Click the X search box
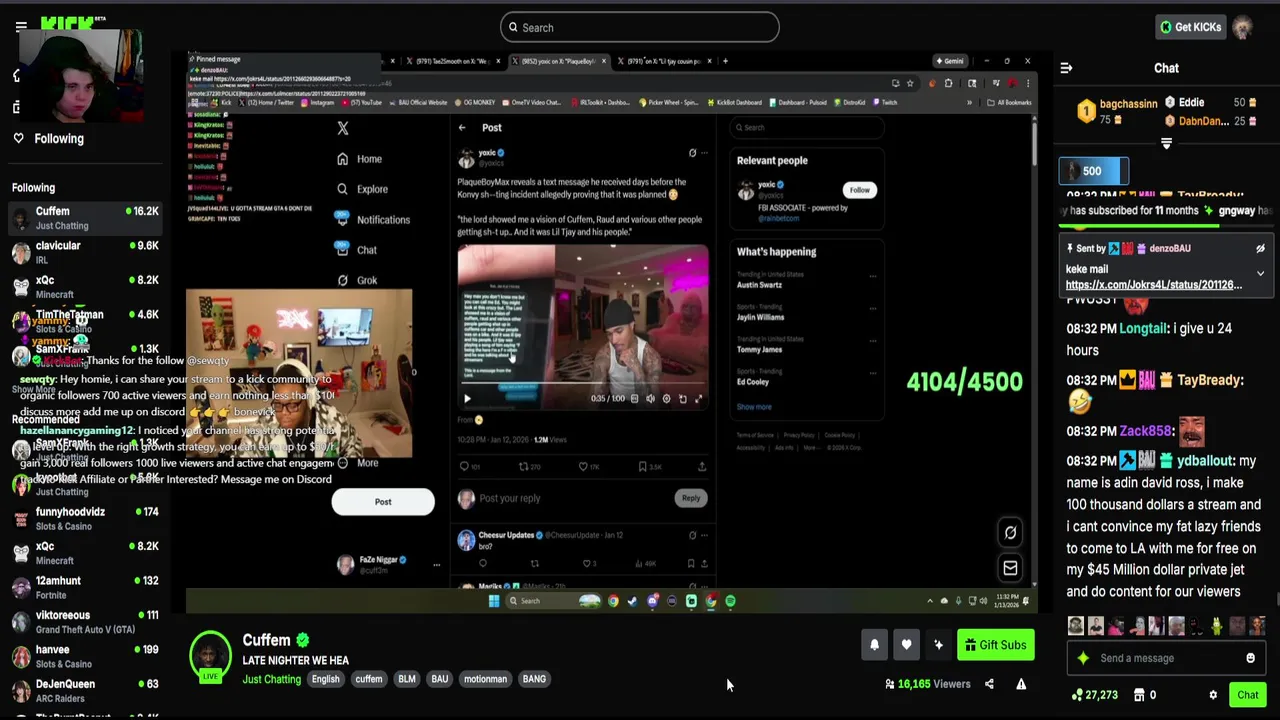Image resolution: width=1280 pixels, height=720 pixels. coord(806,127)
